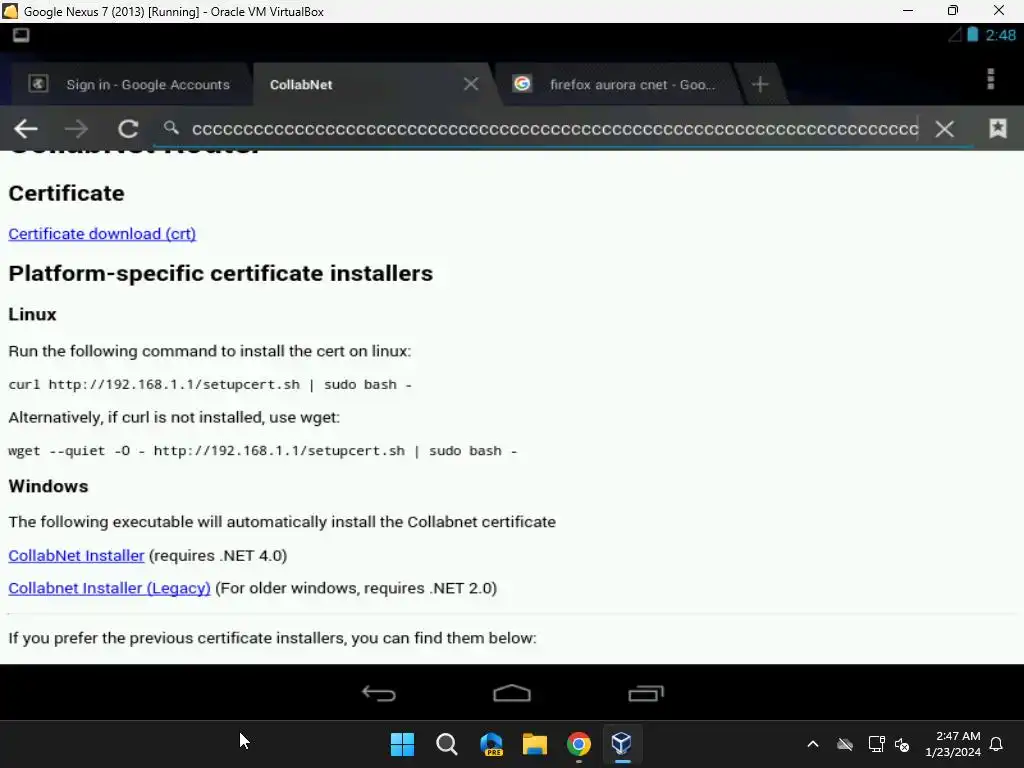Viewport: 1024px width, 768px height.
Task: Click the CollabNet Installer link
Action: click(76, 556)
